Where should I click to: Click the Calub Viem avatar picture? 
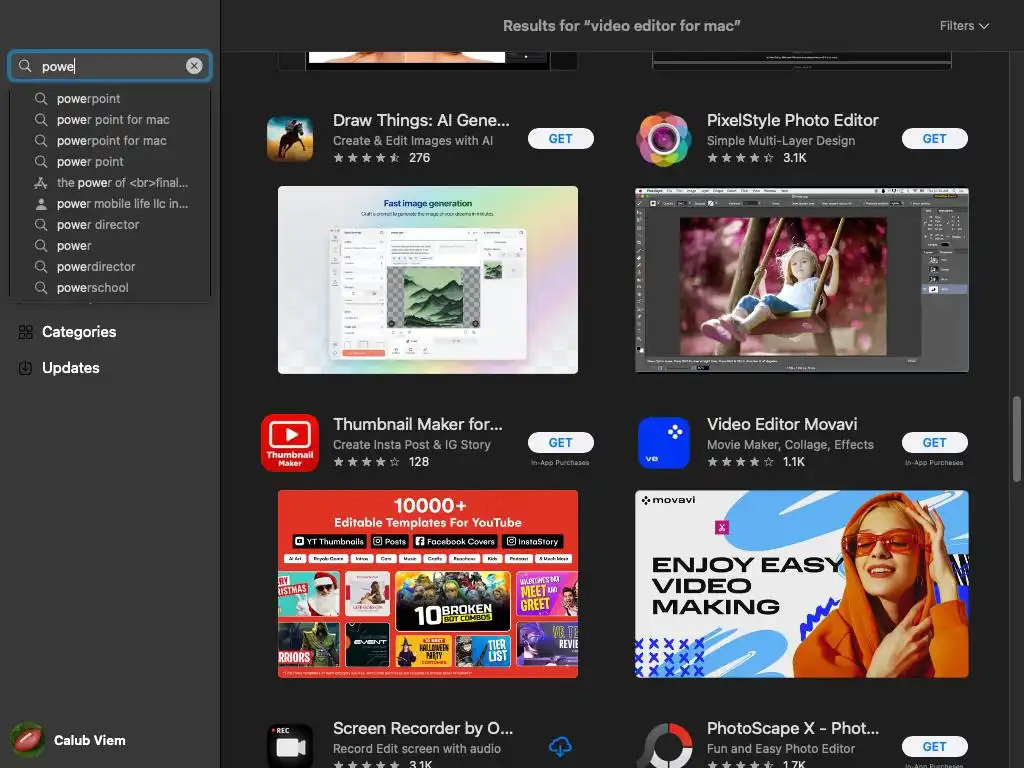click(x=27, y=740)
